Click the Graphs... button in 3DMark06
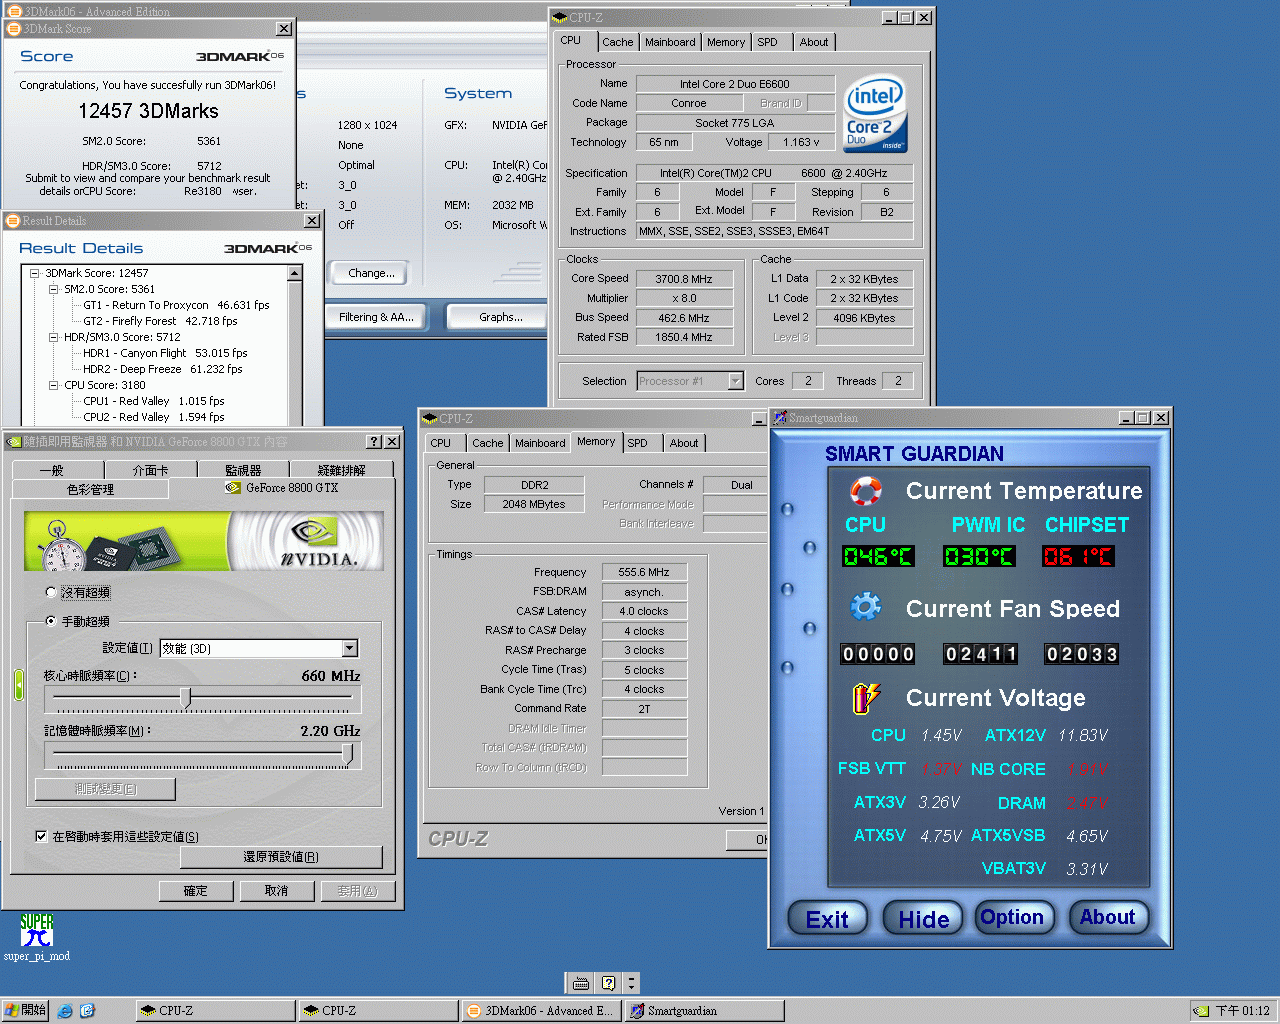1280x1024 pixels. 497,317
